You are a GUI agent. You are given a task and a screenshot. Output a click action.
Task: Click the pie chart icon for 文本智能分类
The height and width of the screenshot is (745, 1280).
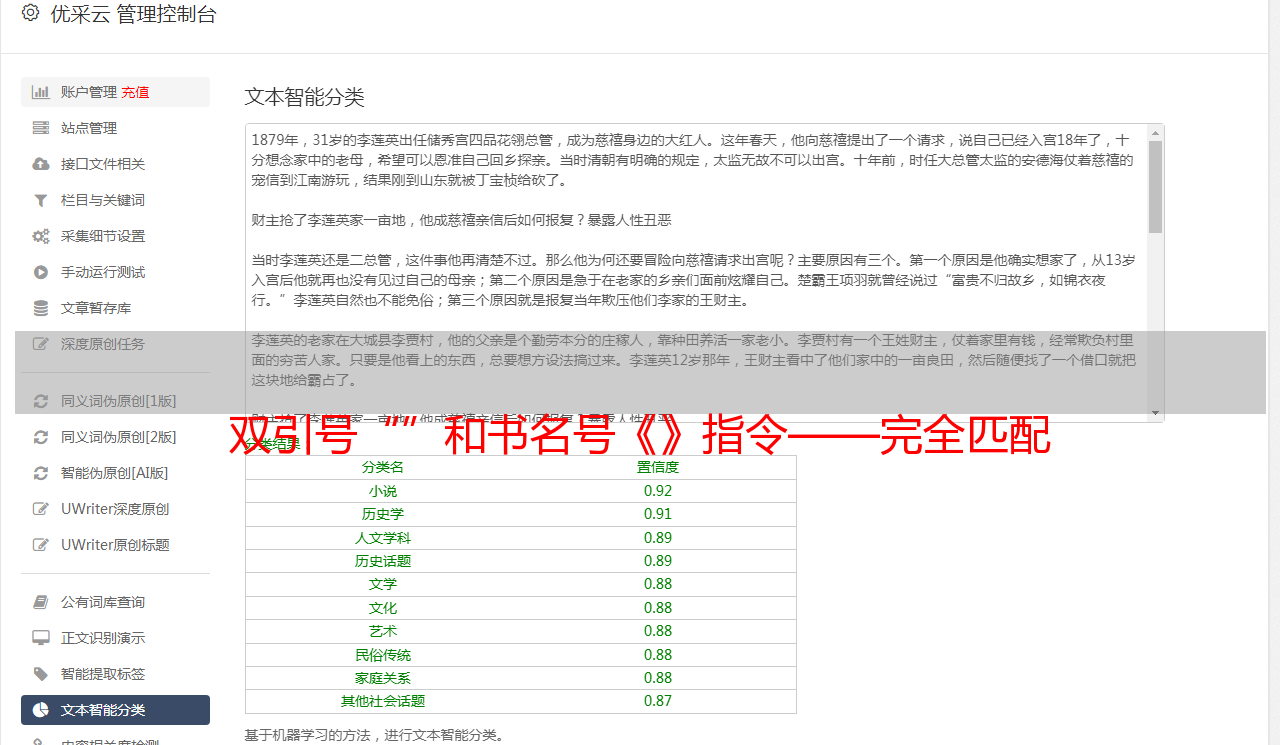[x=41, y=710]
